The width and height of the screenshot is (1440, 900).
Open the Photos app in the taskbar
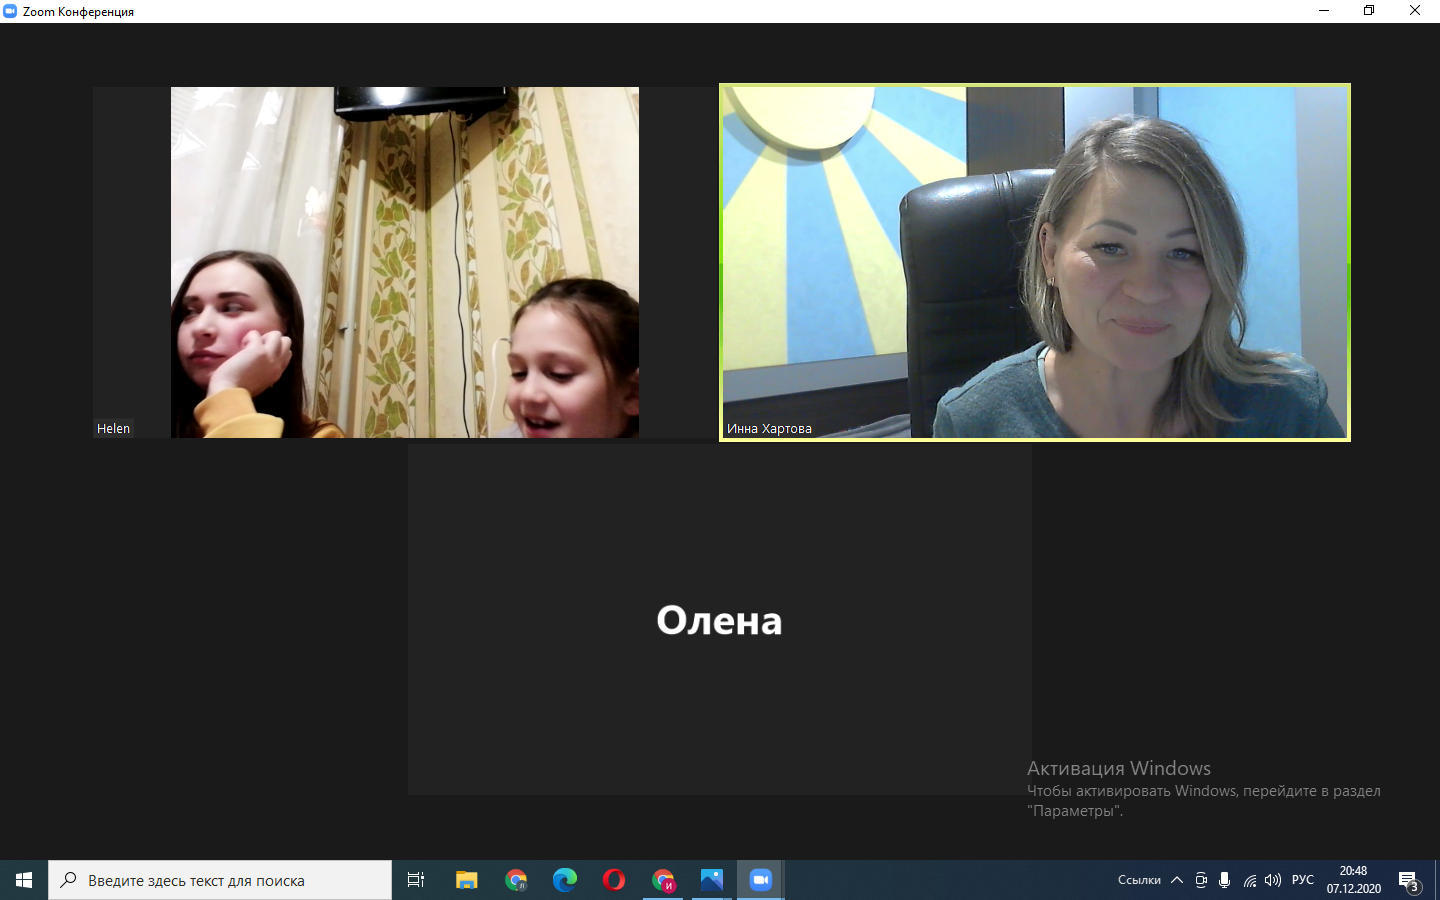pos(712,880)
